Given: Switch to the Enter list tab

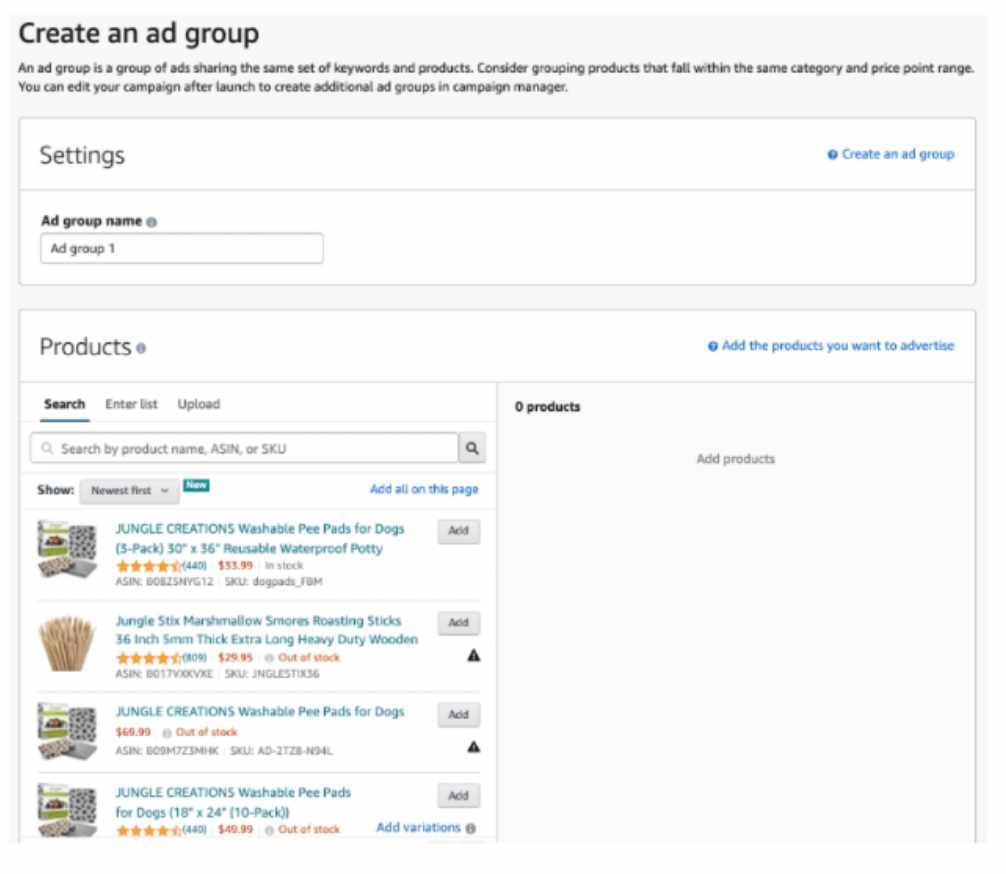Looking at the screenshot, I should [x=131, y=404].
